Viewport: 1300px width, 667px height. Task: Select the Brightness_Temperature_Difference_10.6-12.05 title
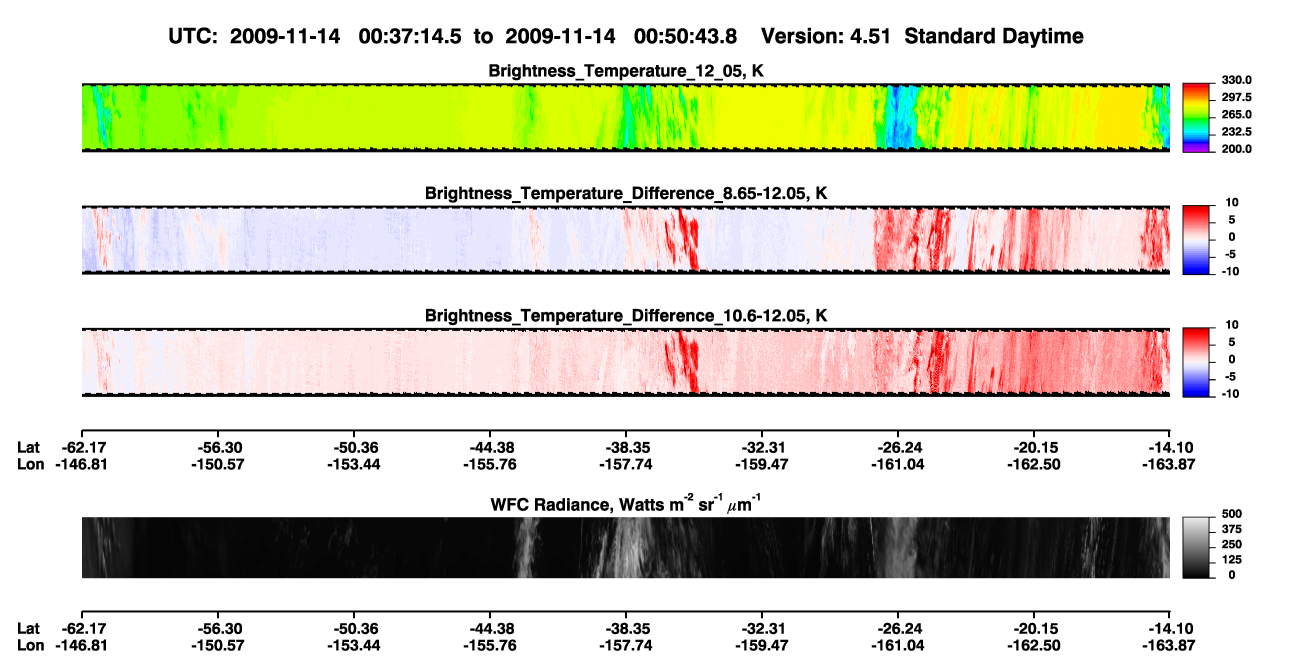coord(626,316)
